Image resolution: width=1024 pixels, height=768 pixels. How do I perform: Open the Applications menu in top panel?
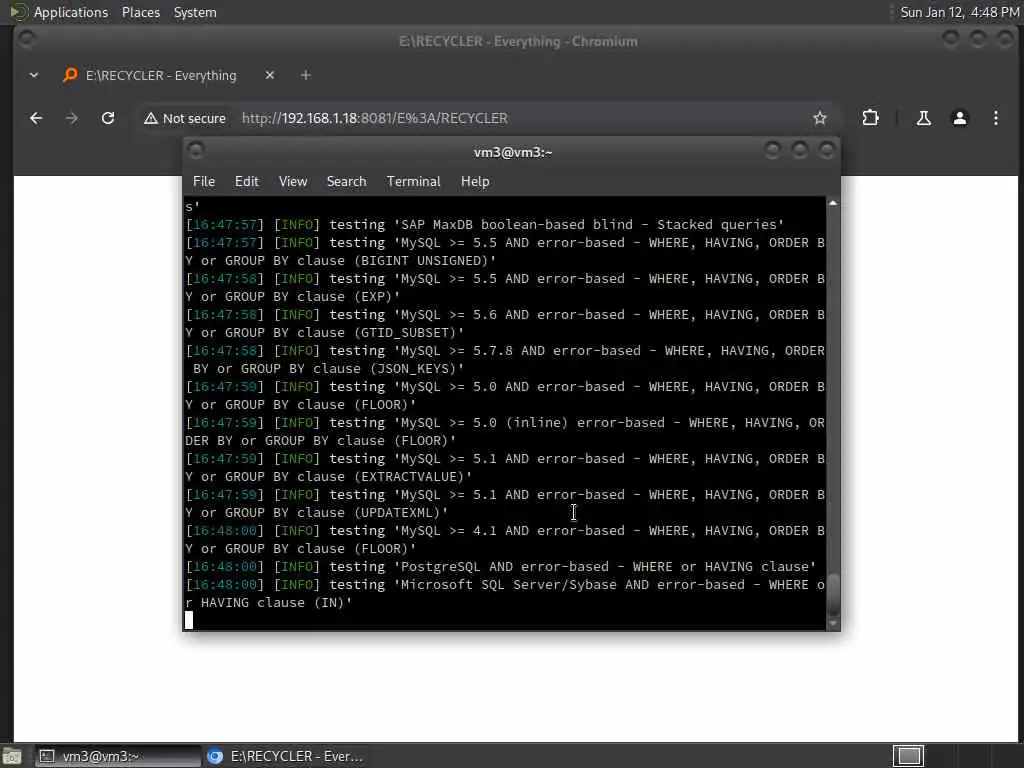[71, 12]
